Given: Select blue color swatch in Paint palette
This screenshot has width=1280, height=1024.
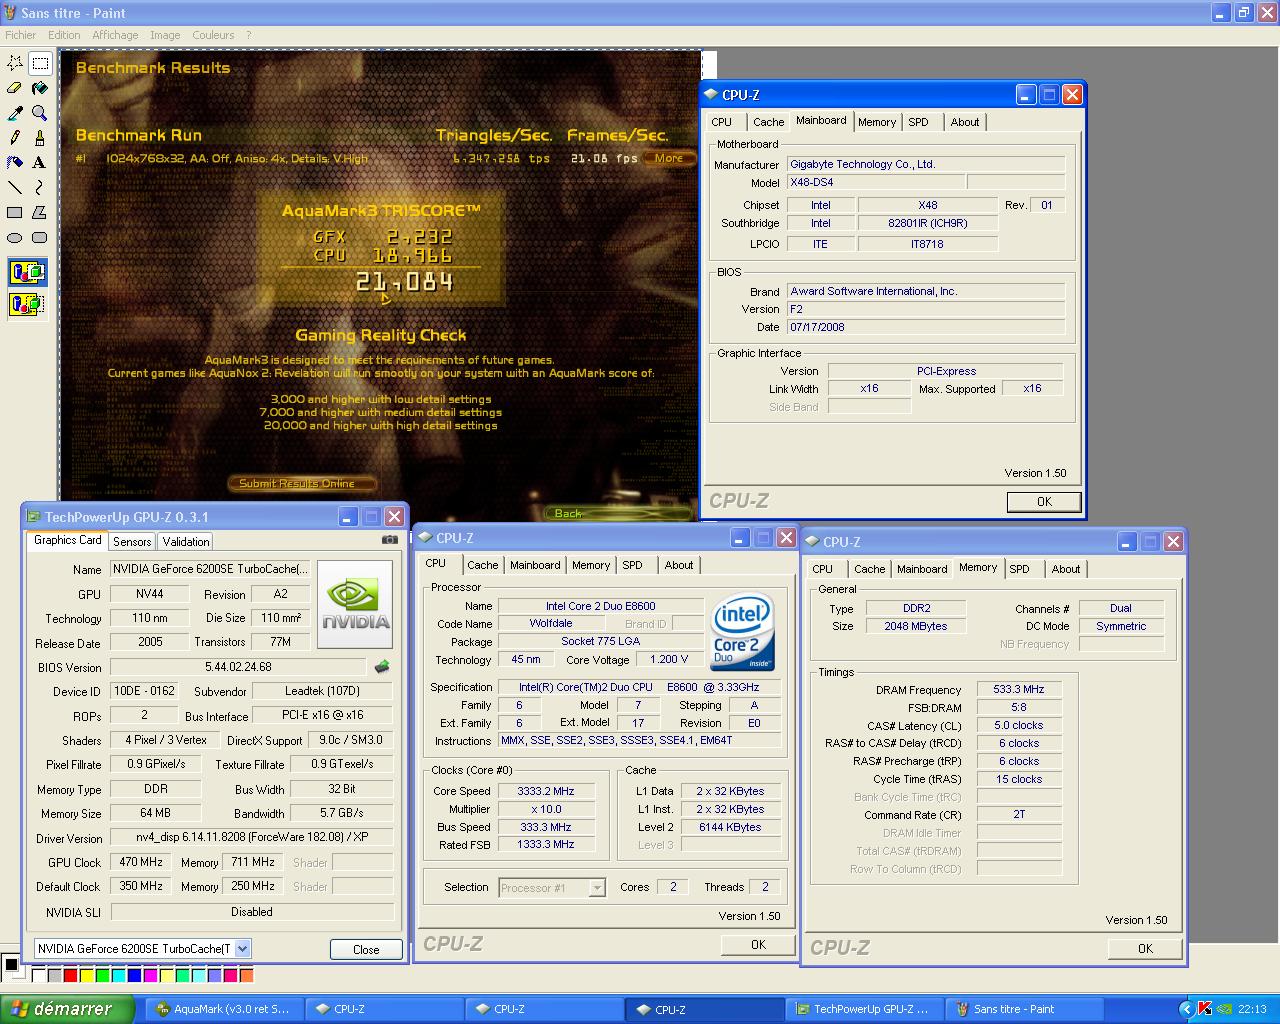Looking at the screenshot, I should coord(135,975).
